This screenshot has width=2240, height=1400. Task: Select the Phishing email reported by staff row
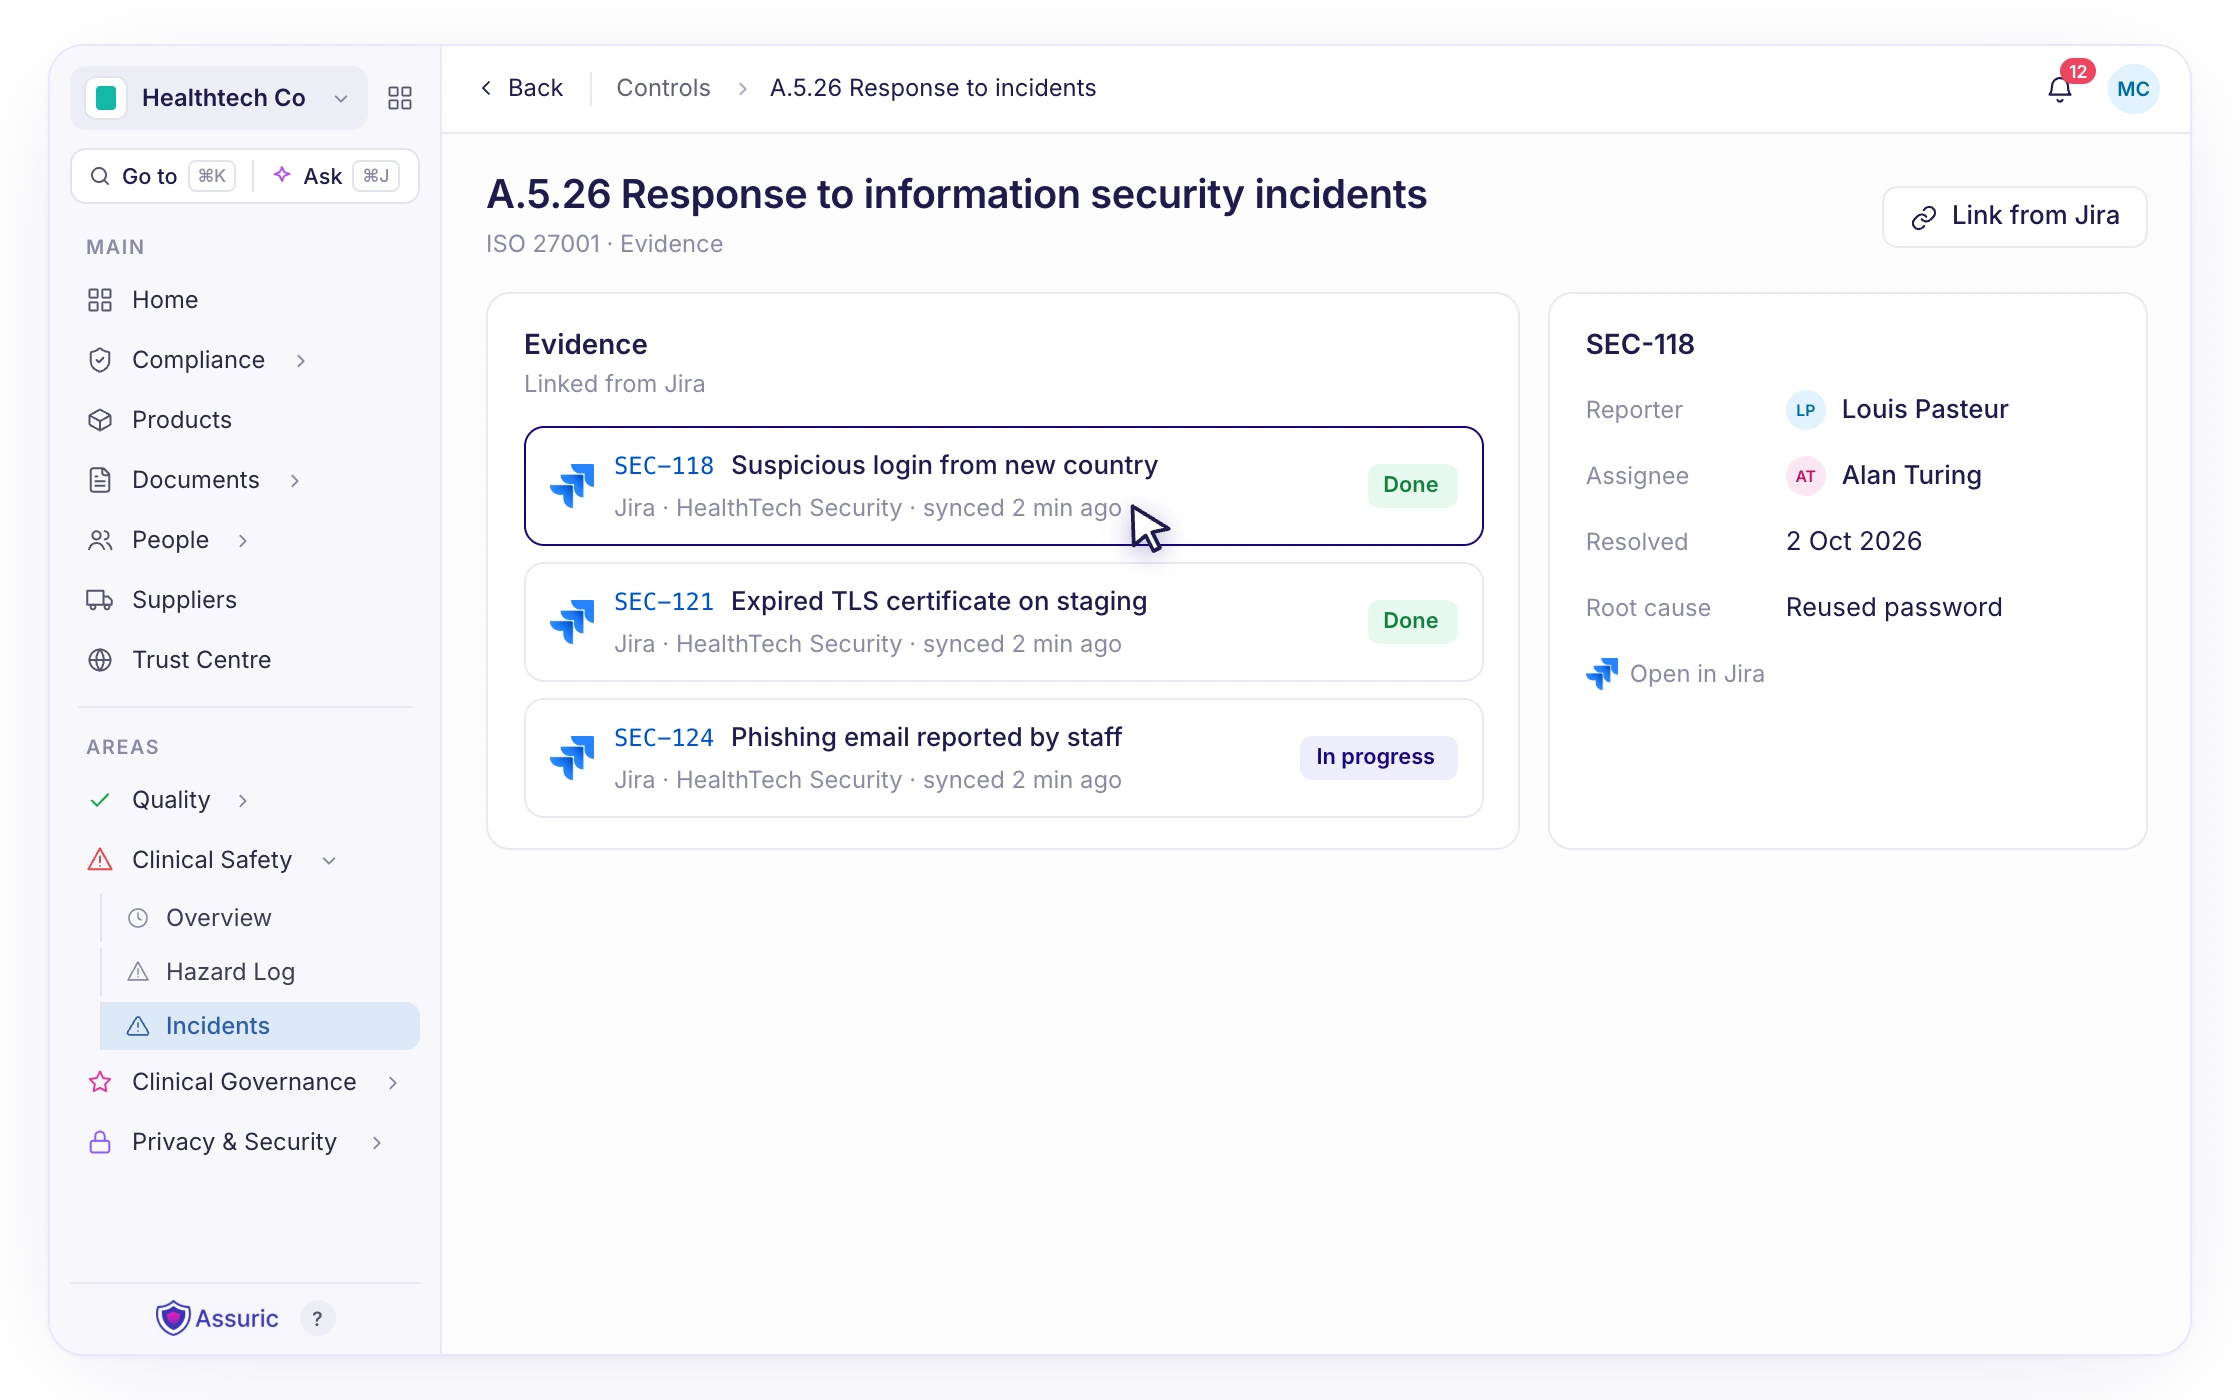point(1003,758)
